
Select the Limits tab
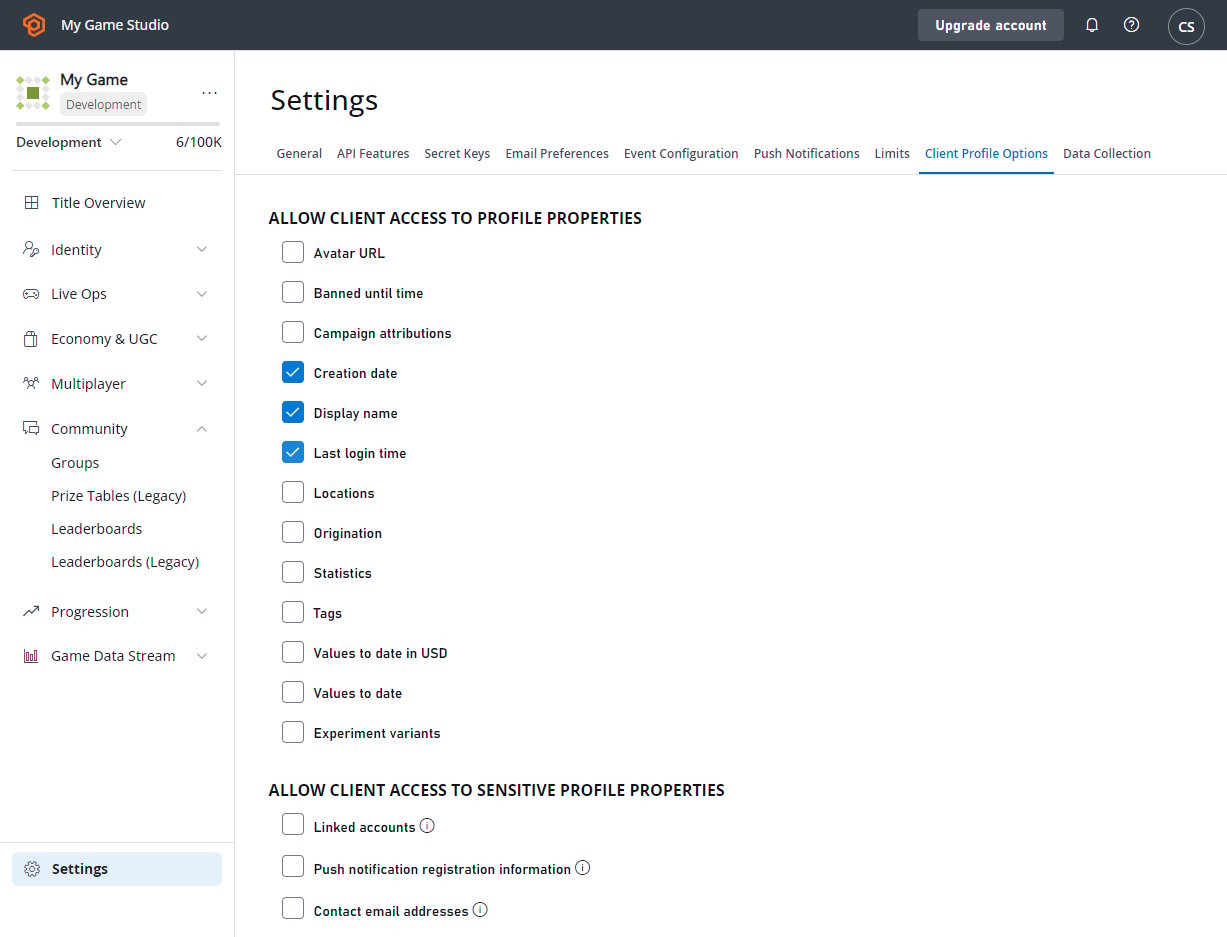coord(892,154)
